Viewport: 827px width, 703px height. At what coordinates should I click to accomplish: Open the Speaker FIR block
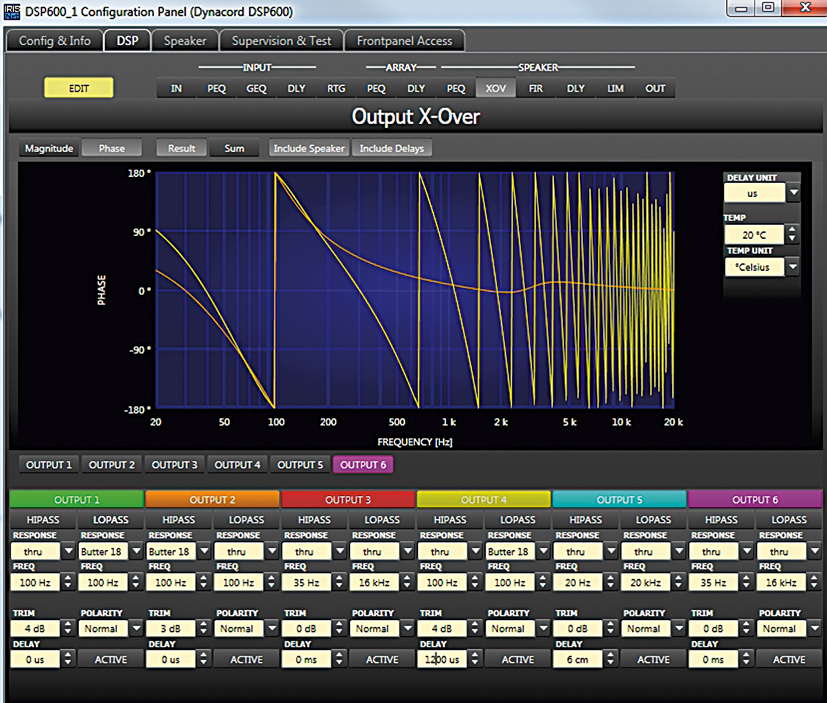(536, 88)
